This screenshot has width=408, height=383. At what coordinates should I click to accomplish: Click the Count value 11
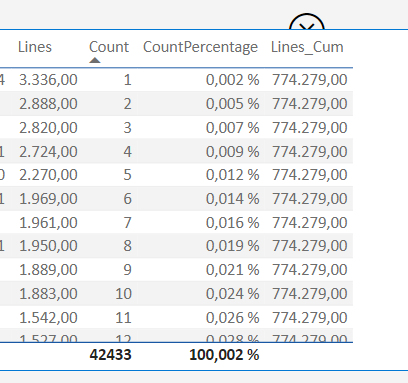coord(123,318)
